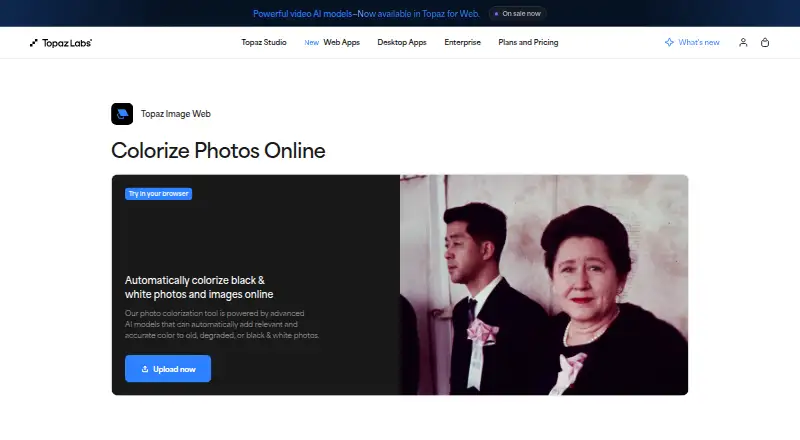This screenshot has height=440, width=800.
Task: Open the shopping bag cart icon
Action: click(765, 42)
